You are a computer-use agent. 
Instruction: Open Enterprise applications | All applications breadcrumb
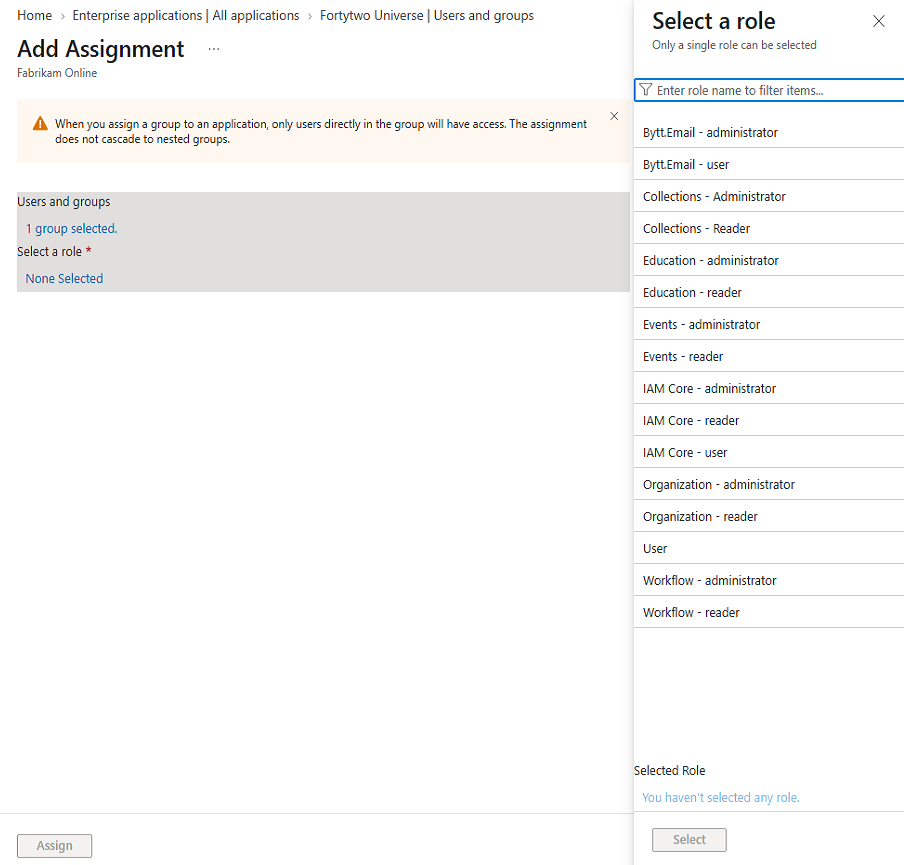coord(186,16)
